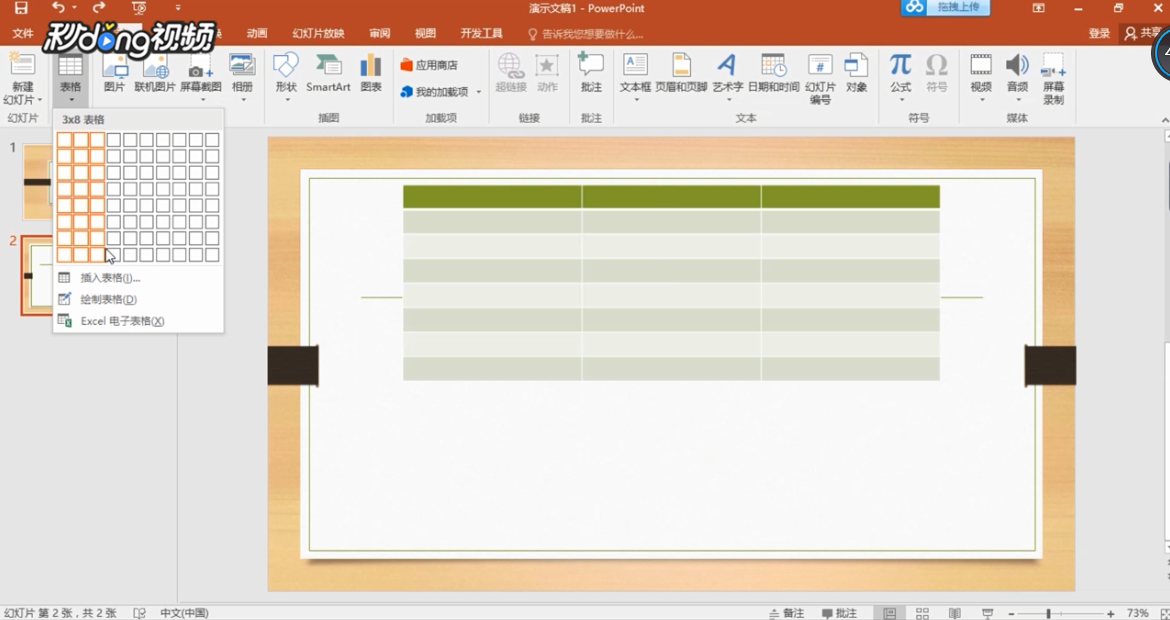1170x620 pixels.
Task: Open Header and Footer (页眉和页脚)
Action: point(681,73)
